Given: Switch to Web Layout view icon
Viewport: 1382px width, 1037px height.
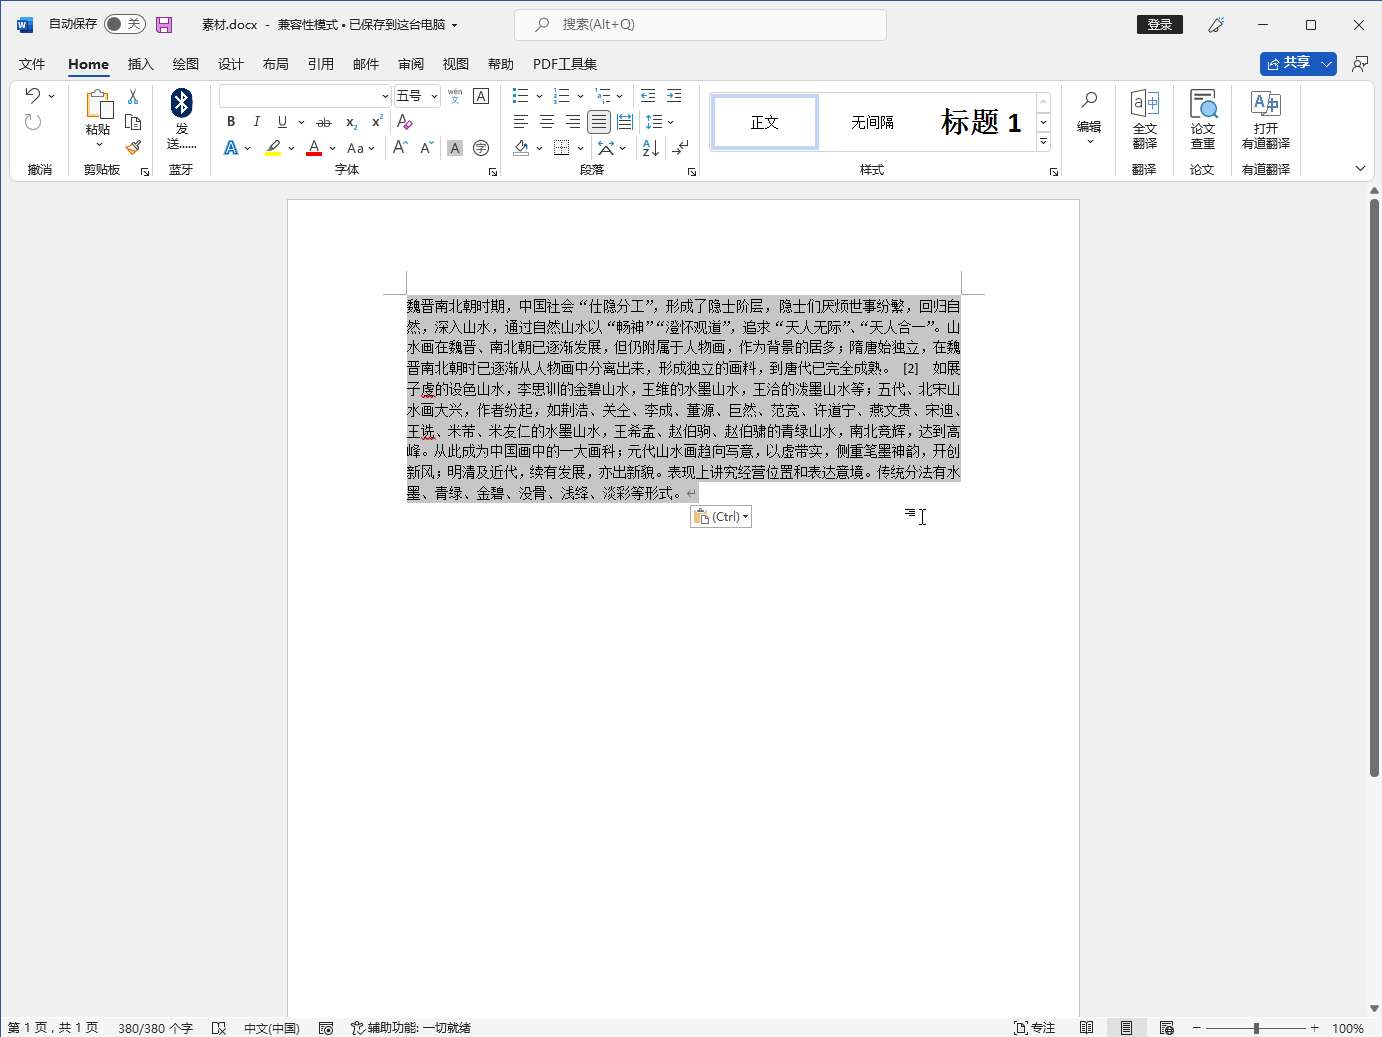Looking at the screenshot, I should [x=1166, y=1028].
